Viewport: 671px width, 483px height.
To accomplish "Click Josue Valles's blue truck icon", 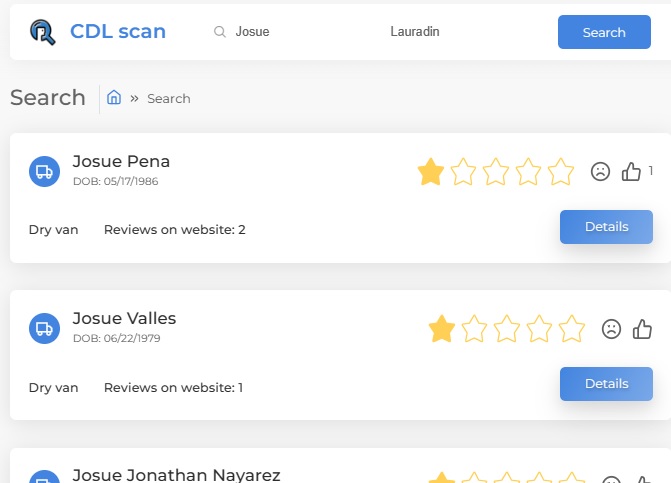I will (x=45, y=329).
